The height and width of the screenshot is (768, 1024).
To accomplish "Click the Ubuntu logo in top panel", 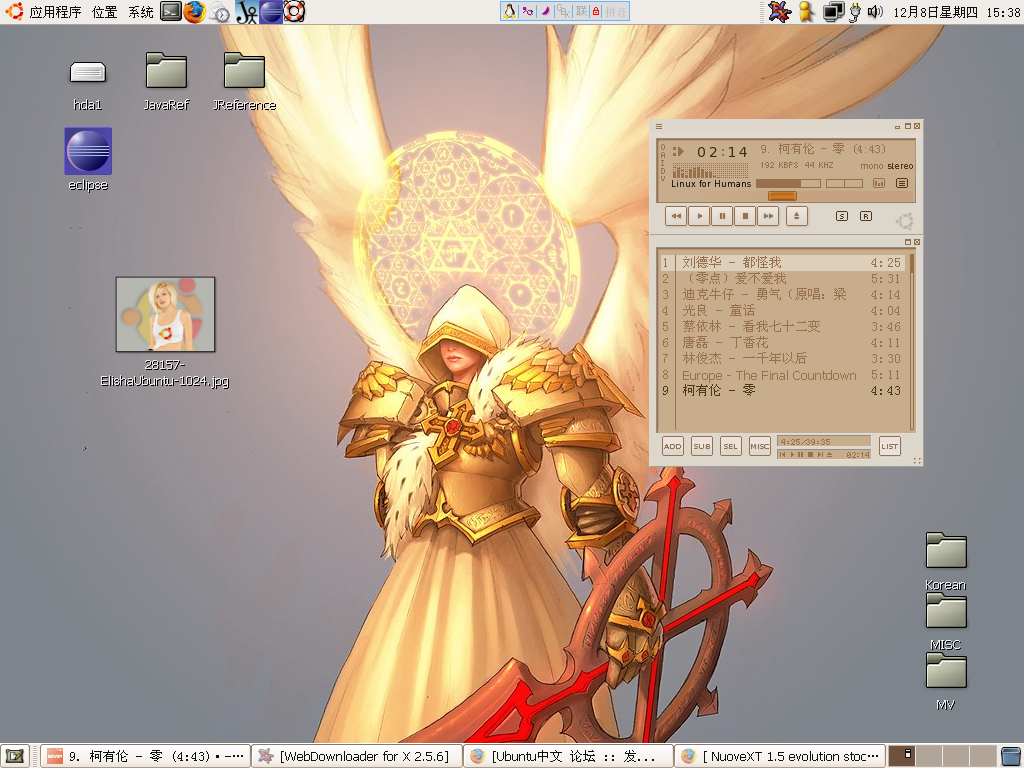I will click(14, 12).
